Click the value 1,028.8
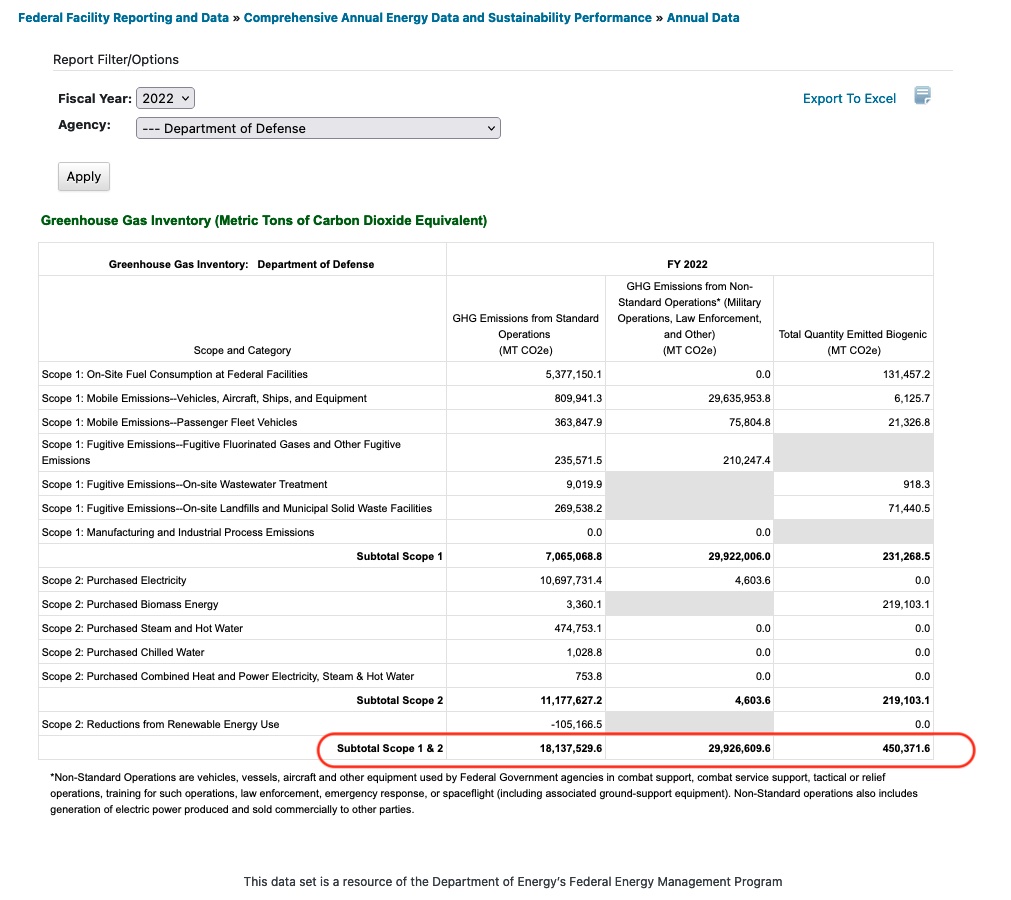Screen dimensions: 1011x900 click(584, 652)
